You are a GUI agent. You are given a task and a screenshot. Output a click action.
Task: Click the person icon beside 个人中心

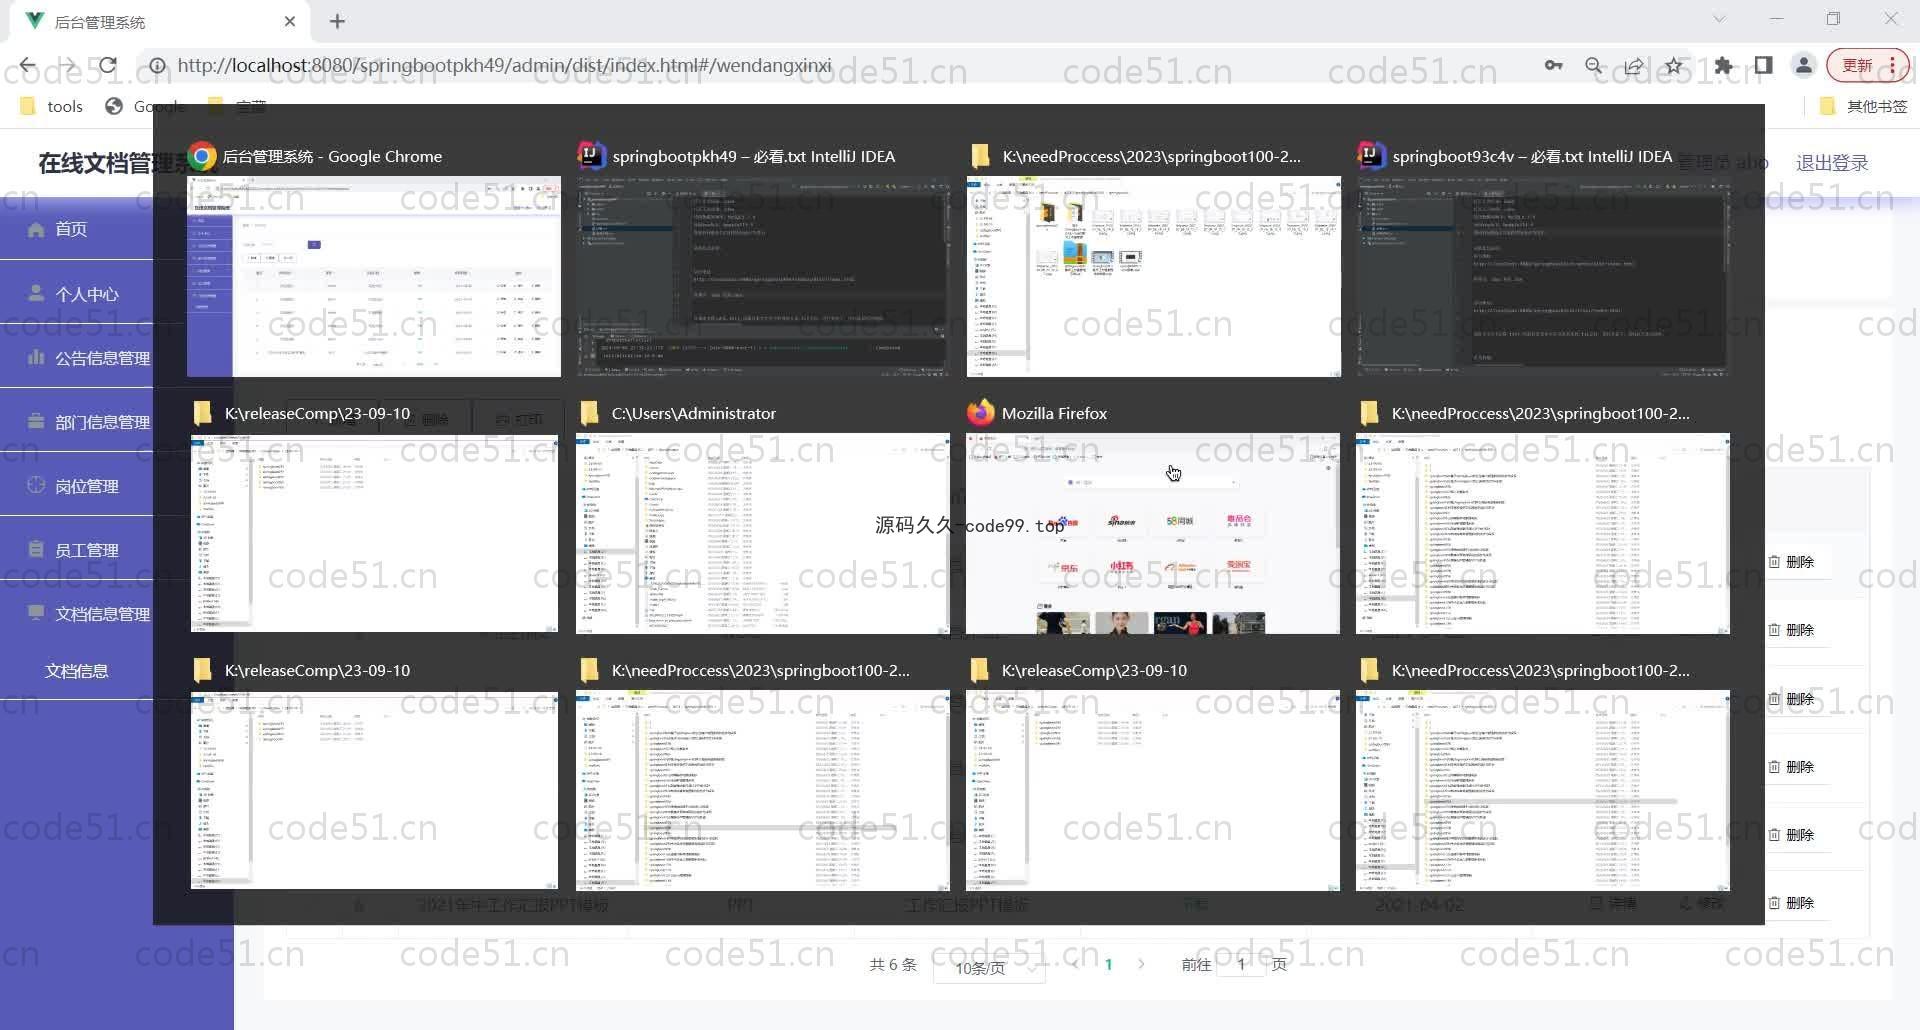[x=36, y=293]
